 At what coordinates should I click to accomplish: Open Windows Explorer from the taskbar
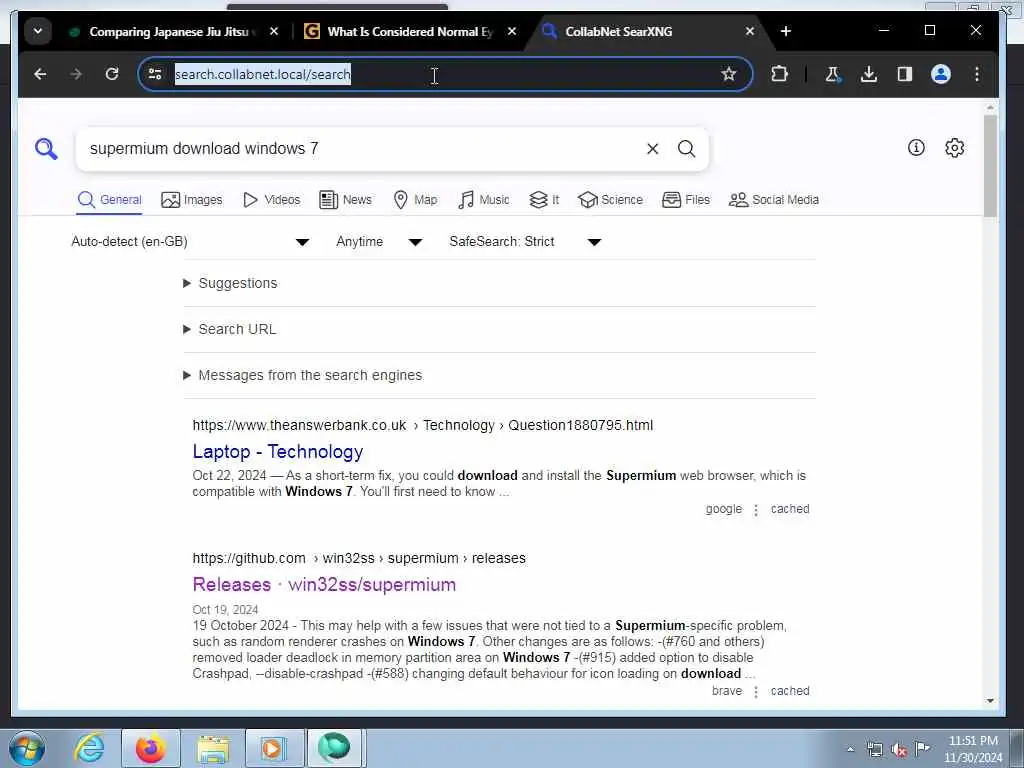[x=213, y=748]
